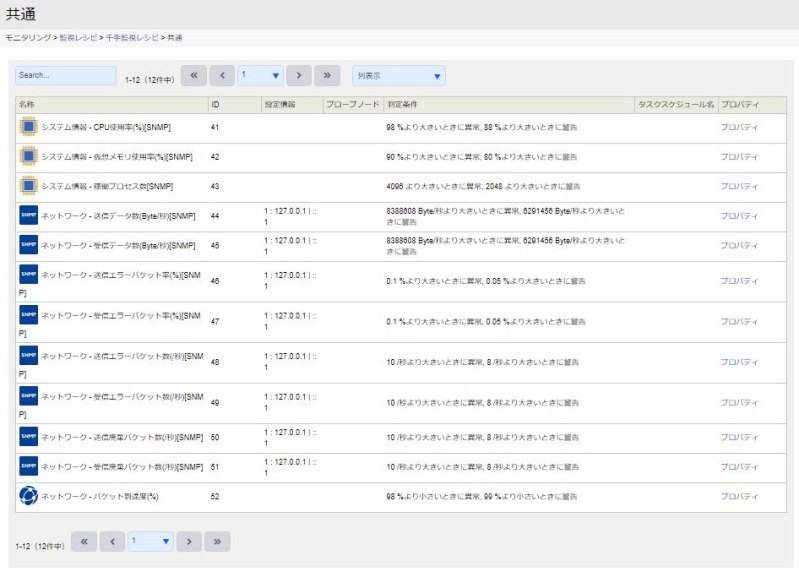Sort by ID column header
This screenshot has height=572, width=799.
tap(234, 104)
